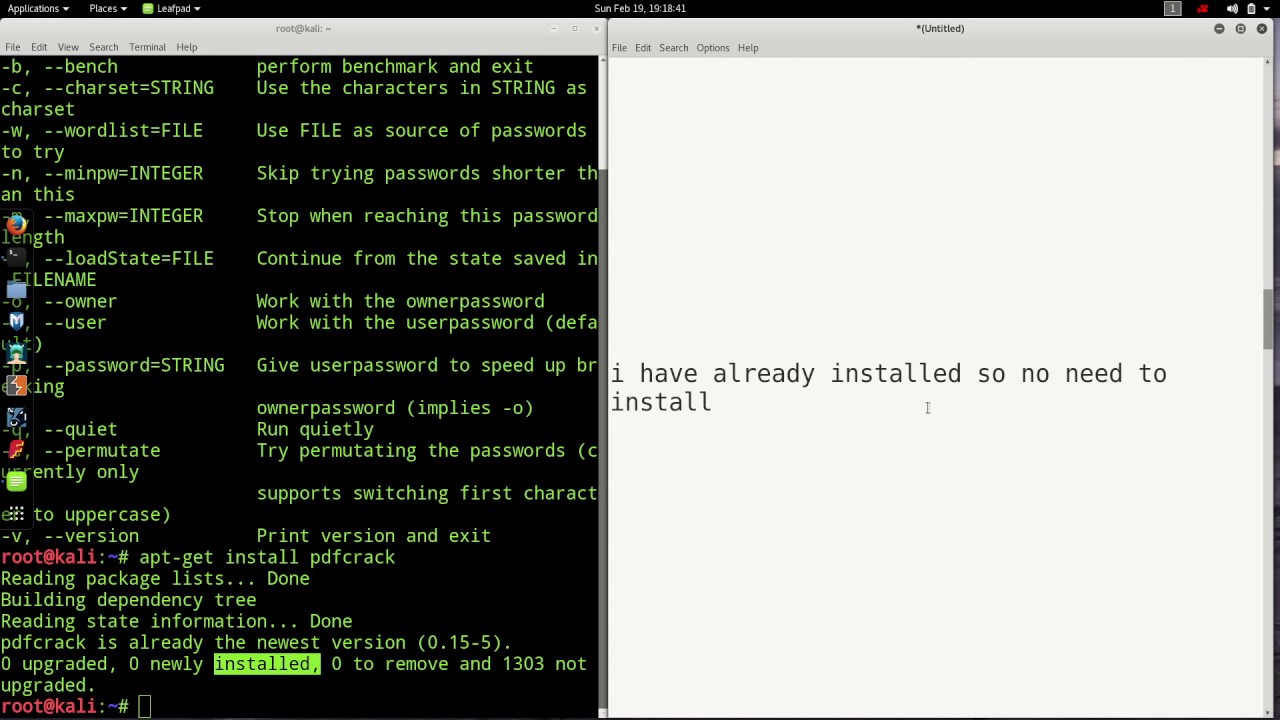Click the highlighted word 'installed,' in terminal
Screen dimensions: 1280x720
pyautogui.click(x=267, y=664)
